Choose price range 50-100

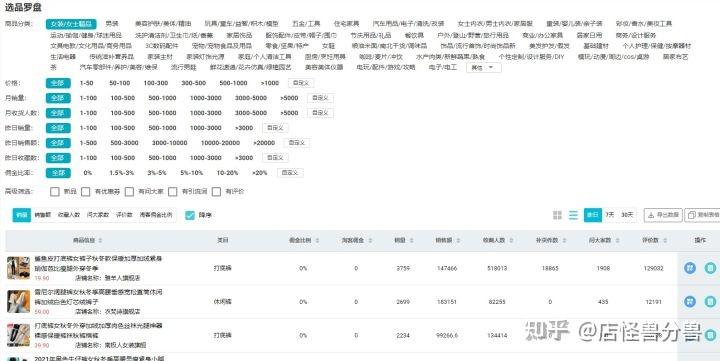tap(119, 83)
